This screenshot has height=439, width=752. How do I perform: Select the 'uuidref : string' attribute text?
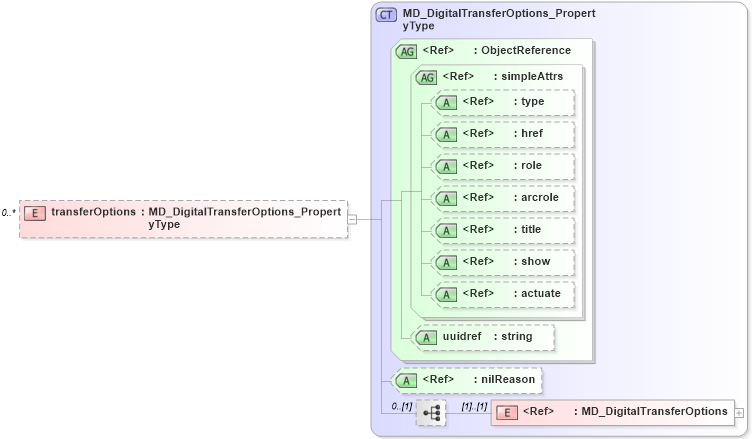(487, 336)
